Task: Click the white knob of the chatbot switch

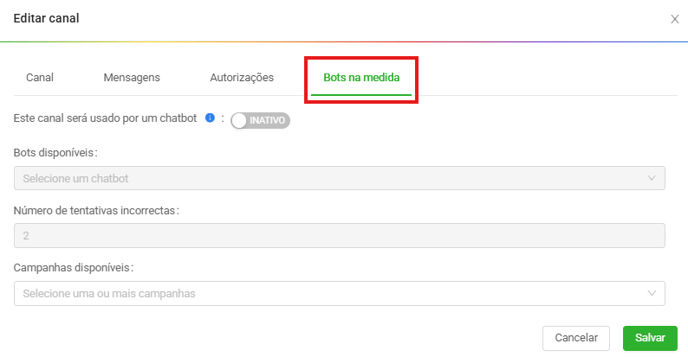Action: point(239,121)
